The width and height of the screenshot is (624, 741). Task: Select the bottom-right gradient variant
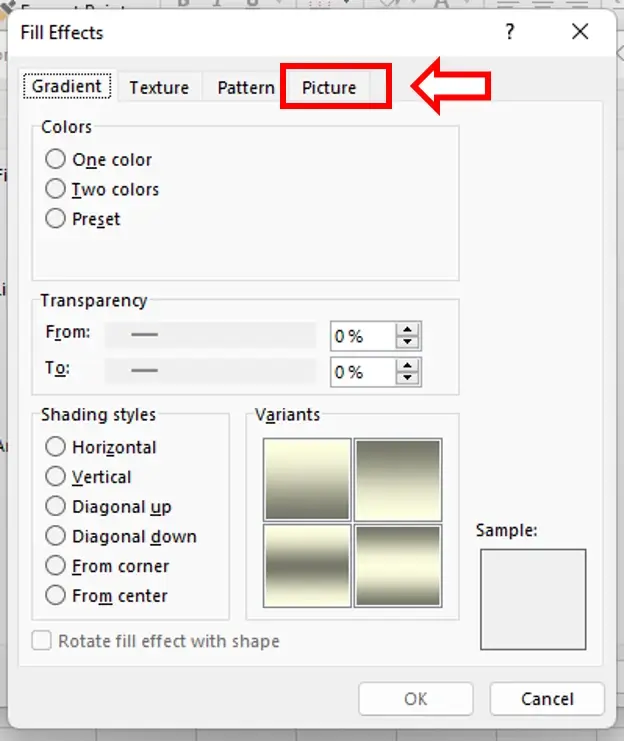[x=397, y=565]
